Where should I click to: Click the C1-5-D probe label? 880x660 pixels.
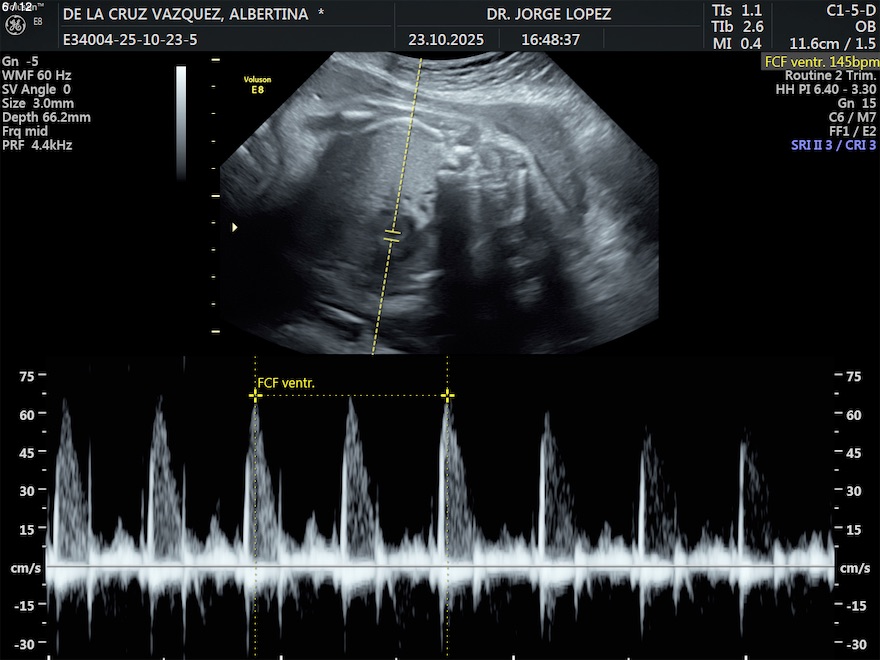pos(849,9)
